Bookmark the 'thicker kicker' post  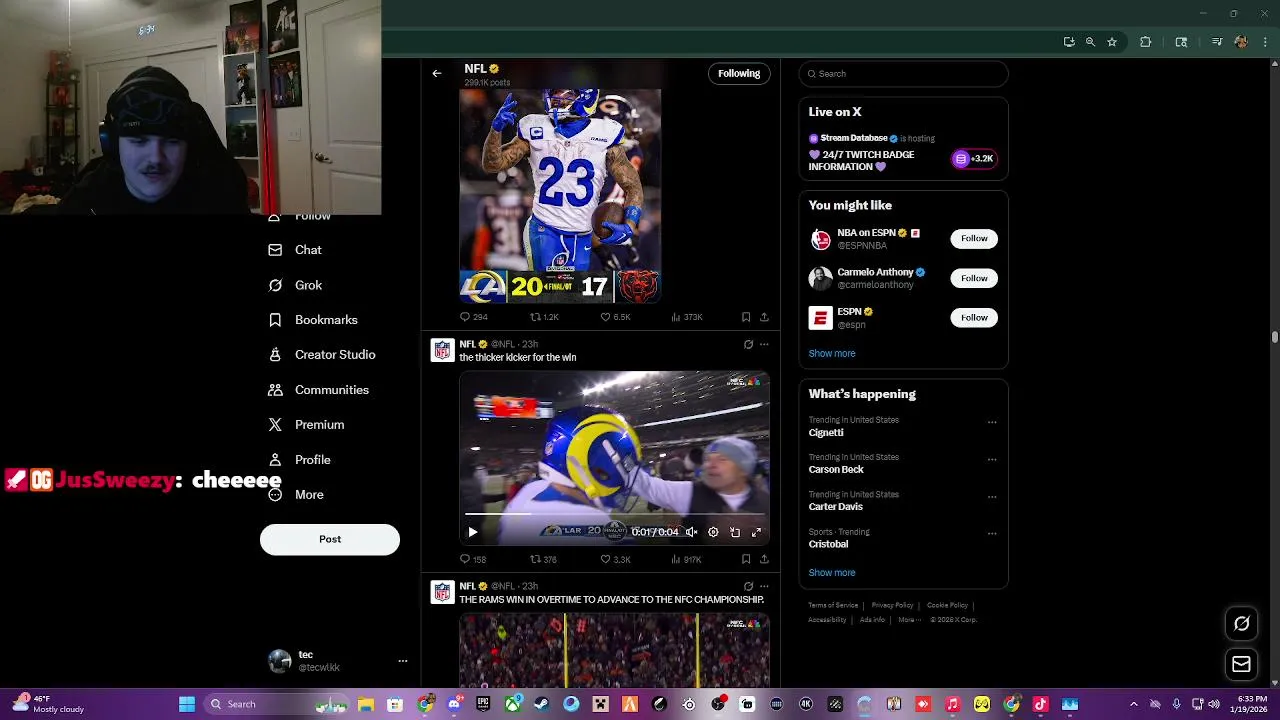pos(746,559)
